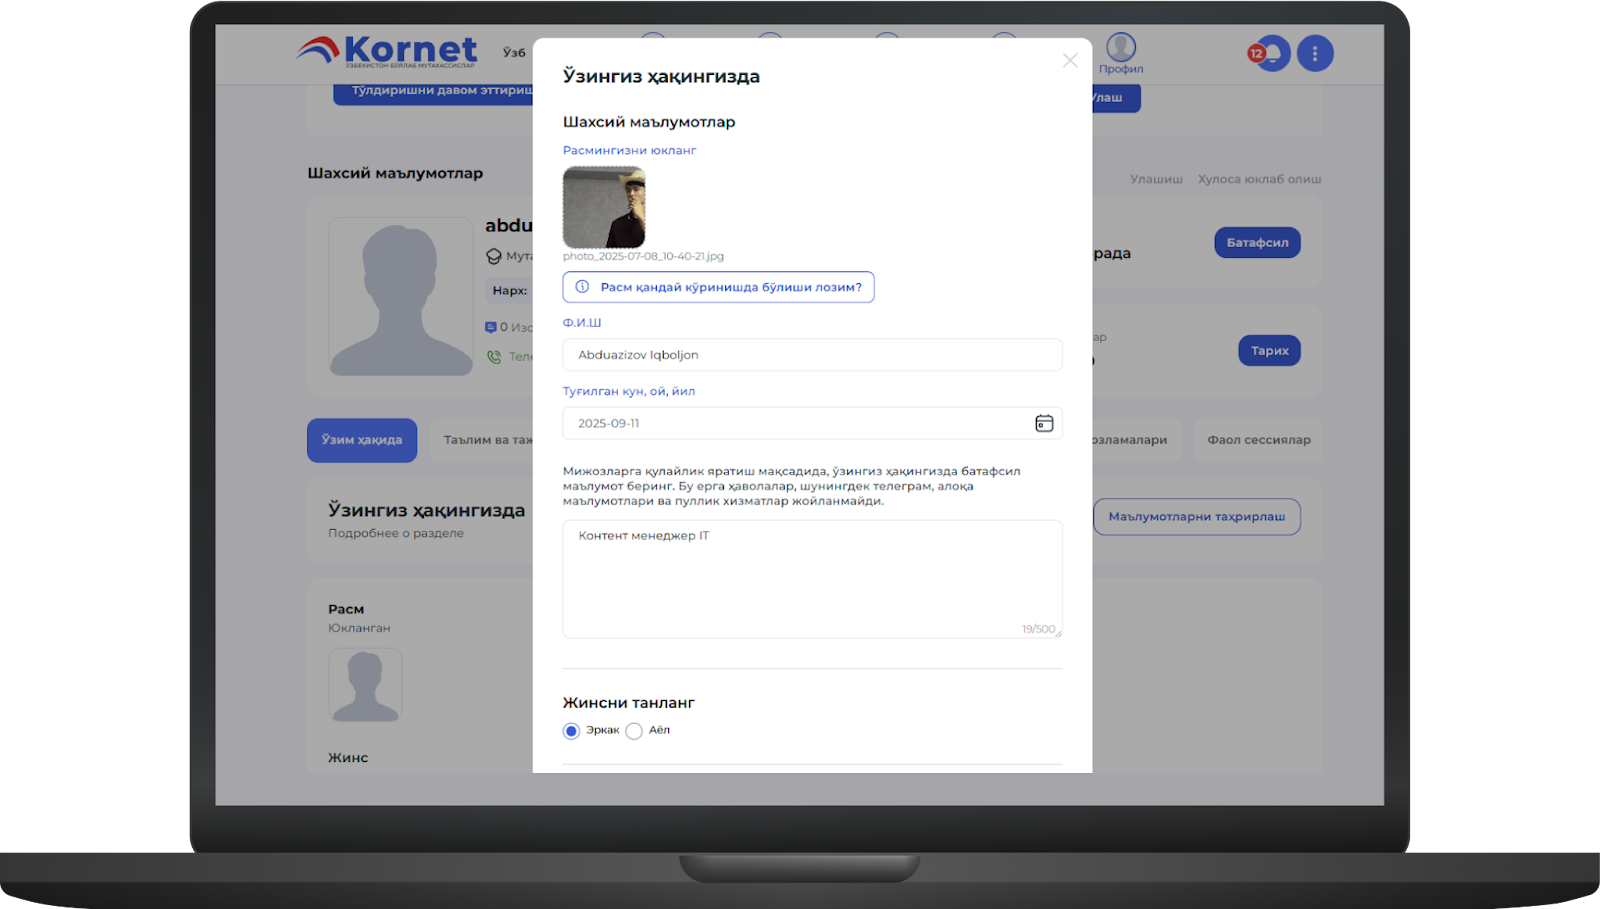The image size is (1600, 909).
Task: Click the large profile avatar placeholder
Action: [401, 298]
